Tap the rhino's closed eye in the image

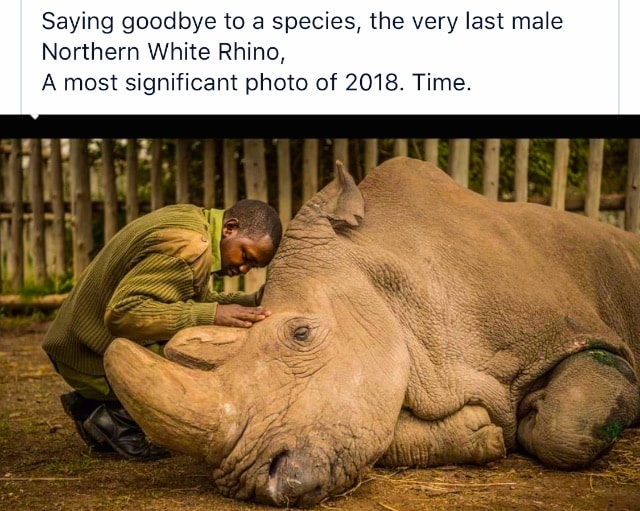coord(301,333)
